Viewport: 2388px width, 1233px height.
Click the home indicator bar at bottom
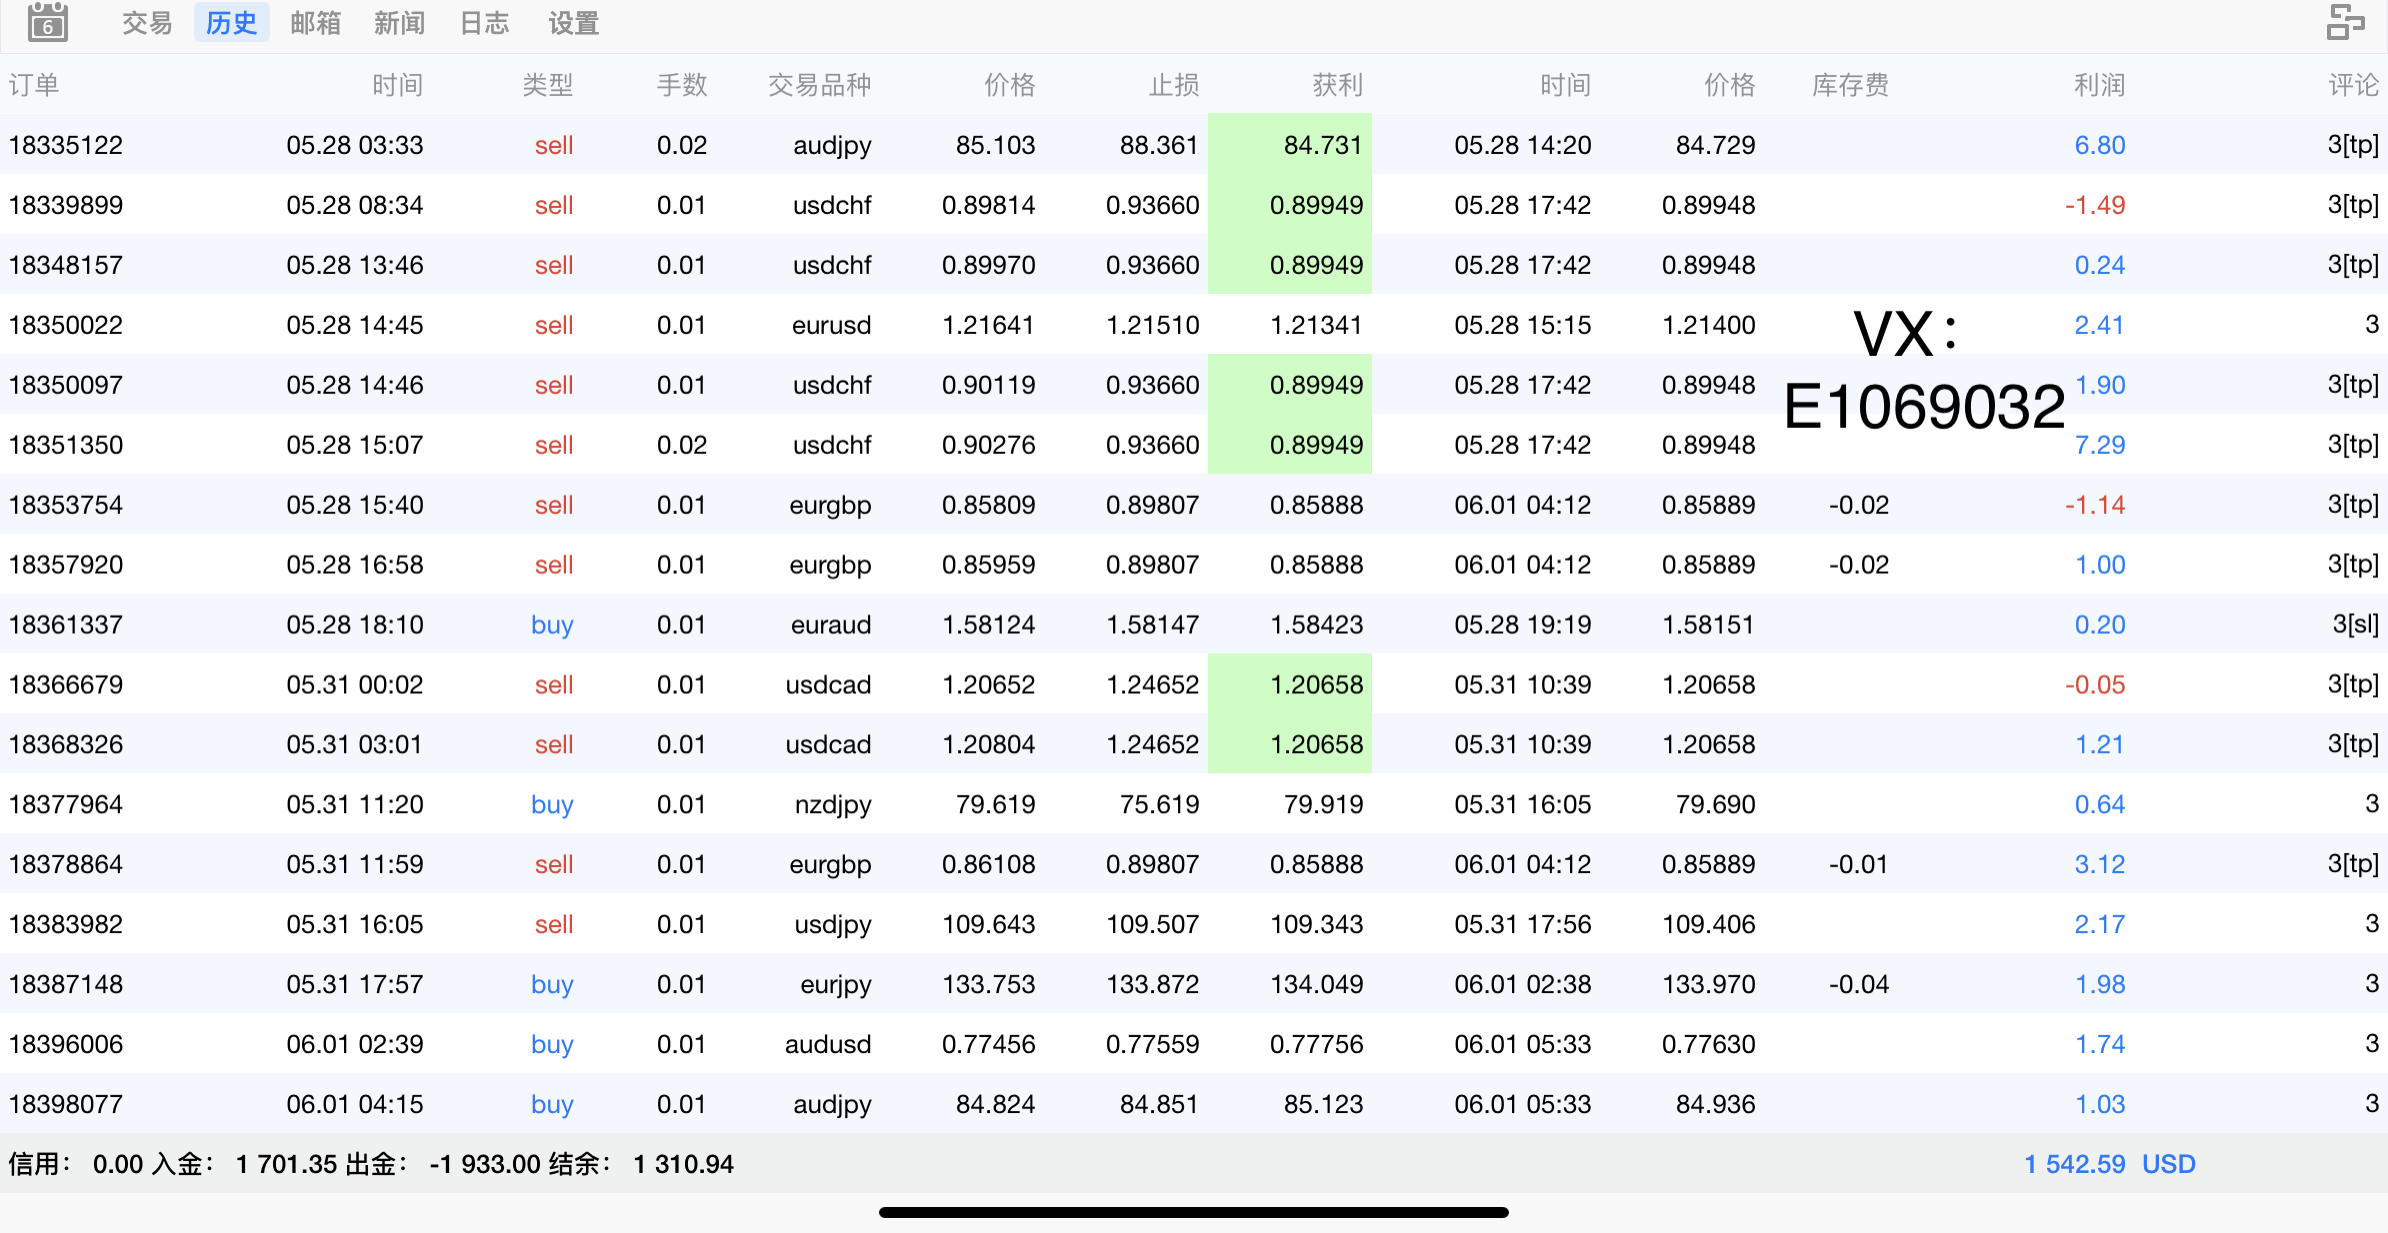[1193, 1212]
